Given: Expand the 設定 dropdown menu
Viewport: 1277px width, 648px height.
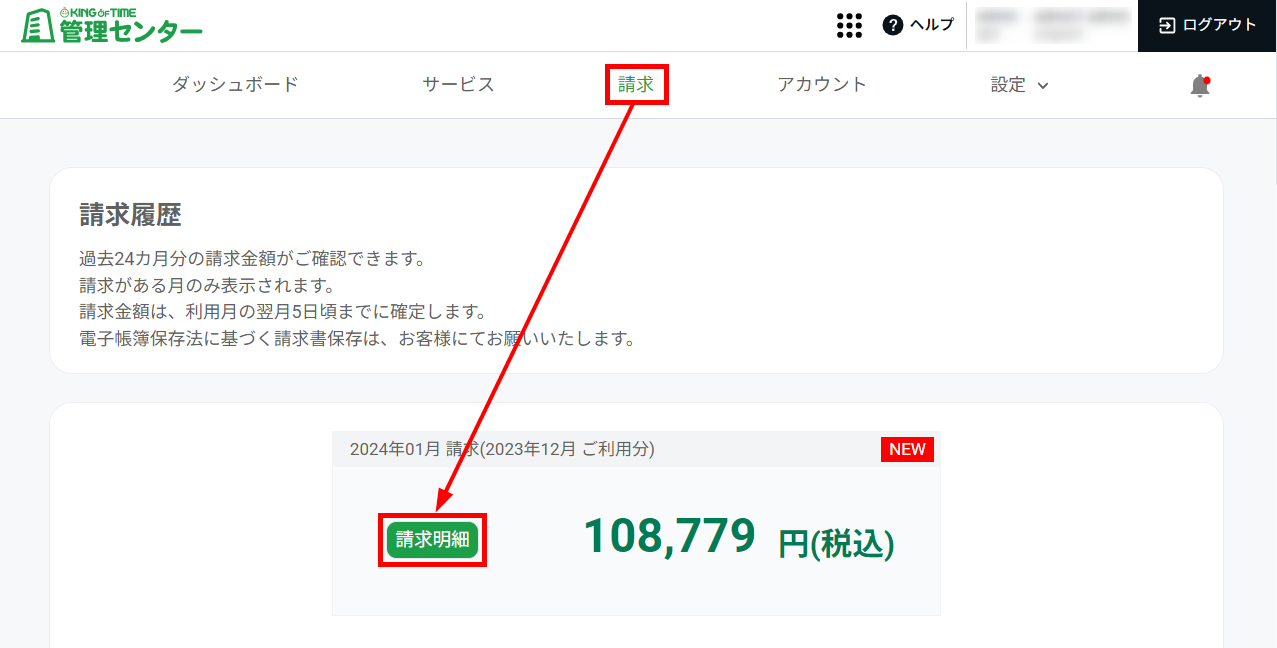Looking at the screenshot, I should pyautogui.click(x=1019, y=85).
